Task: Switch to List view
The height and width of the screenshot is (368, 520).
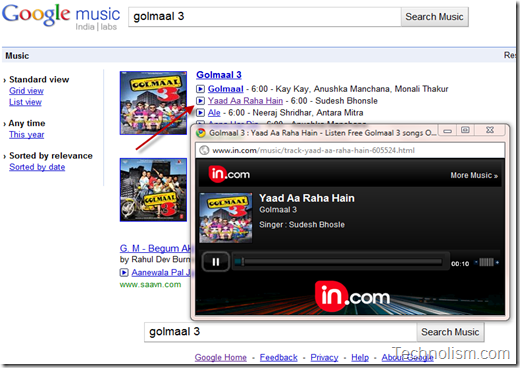Action: (25, 102)
